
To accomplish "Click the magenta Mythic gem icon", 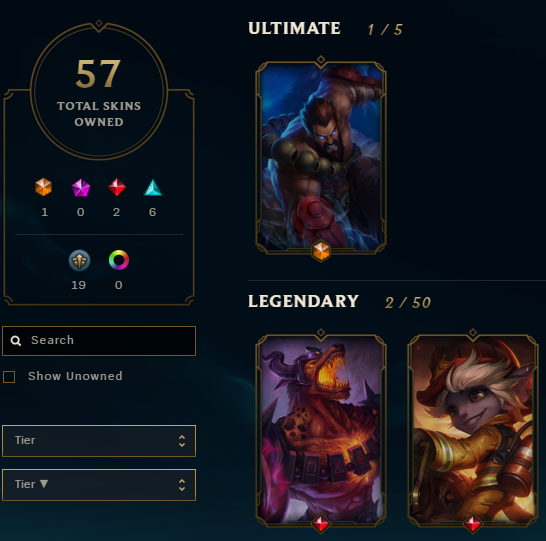I will [81, 188].
